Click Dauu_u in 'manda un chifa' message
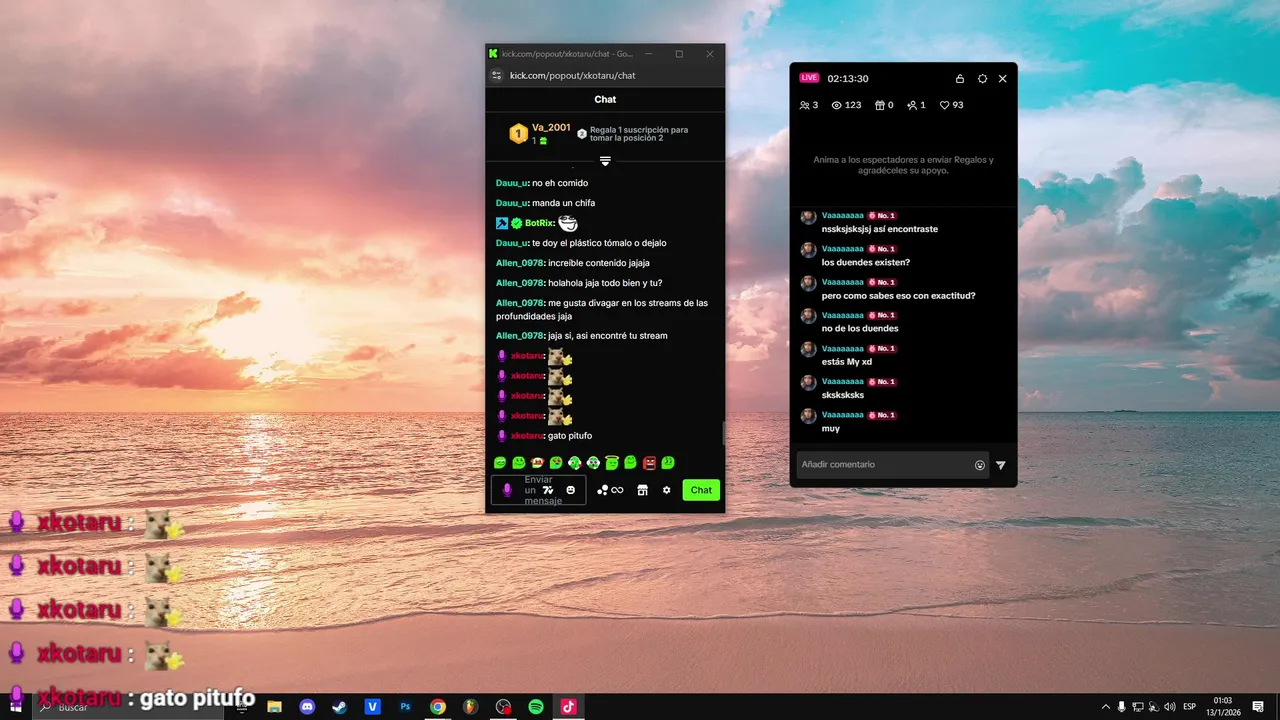The image size is (1280, 720). (x=511, y=203)
